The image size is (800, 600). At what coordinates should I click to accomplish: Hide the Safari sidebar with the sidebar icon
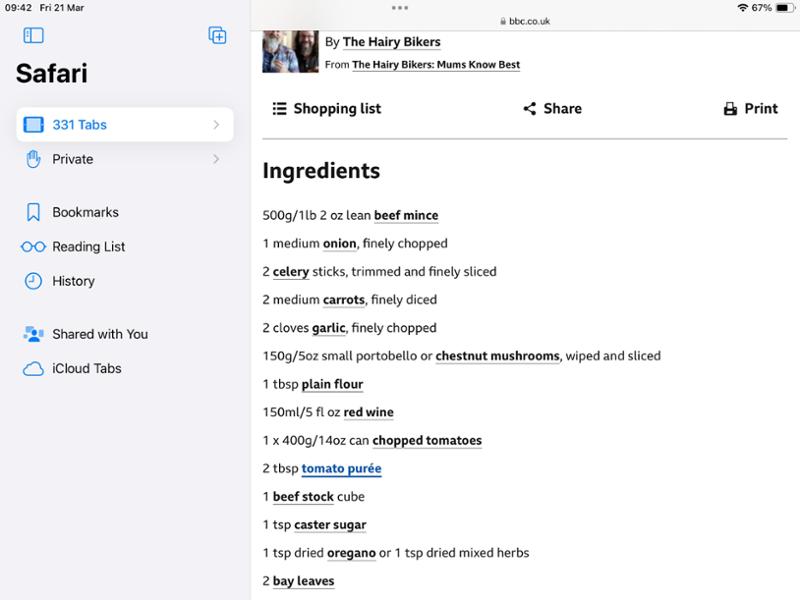click(34, 35)
